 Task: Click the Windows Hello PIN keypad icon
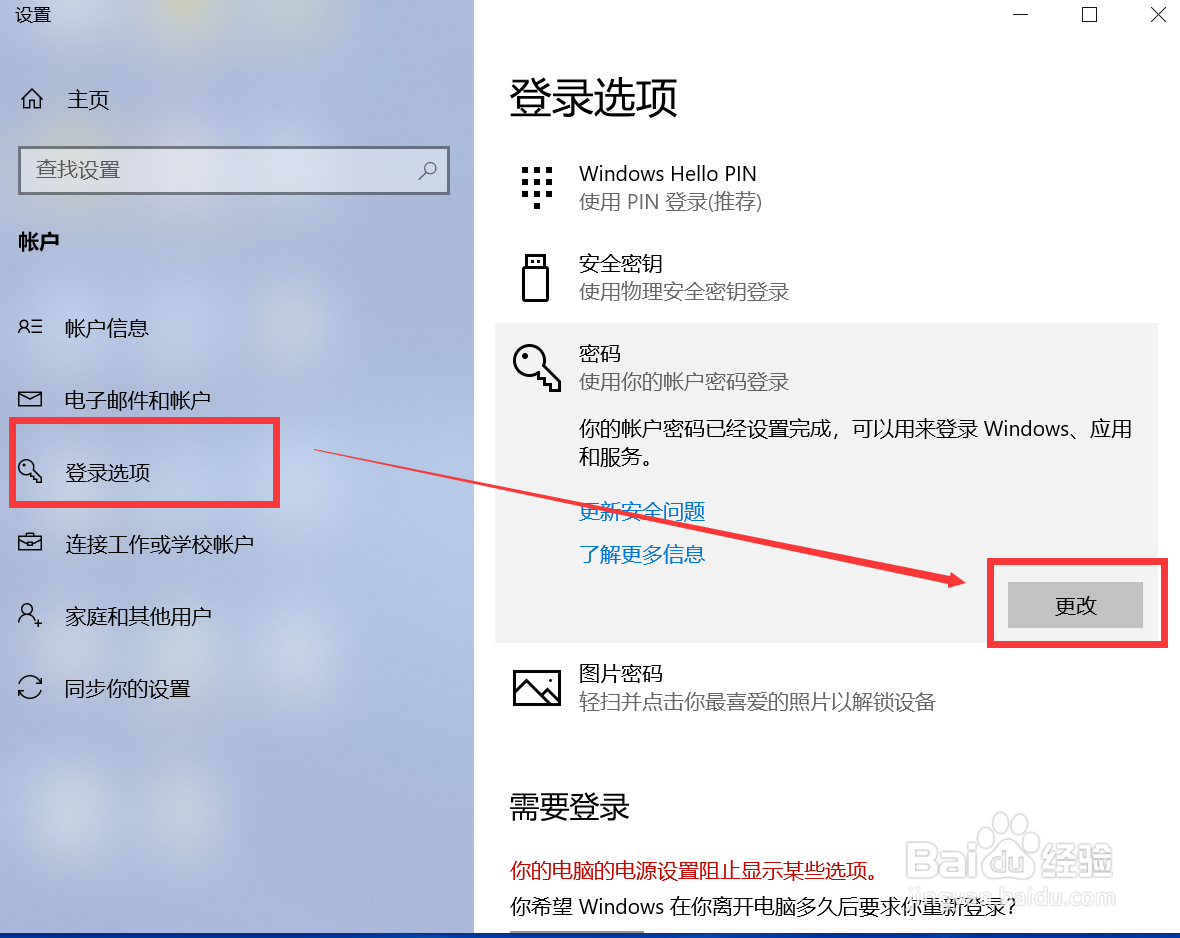[x=537, y=187]
